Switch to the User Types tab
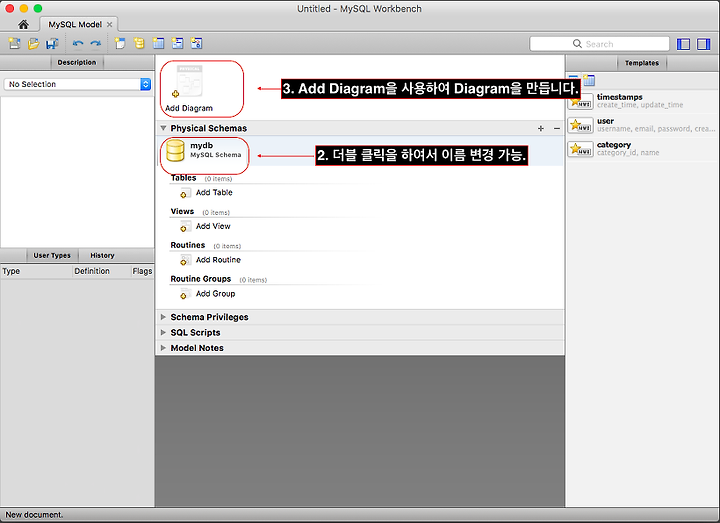Image resolution: width=720 pixels, height=523 pixels. (x=52, y=255)
